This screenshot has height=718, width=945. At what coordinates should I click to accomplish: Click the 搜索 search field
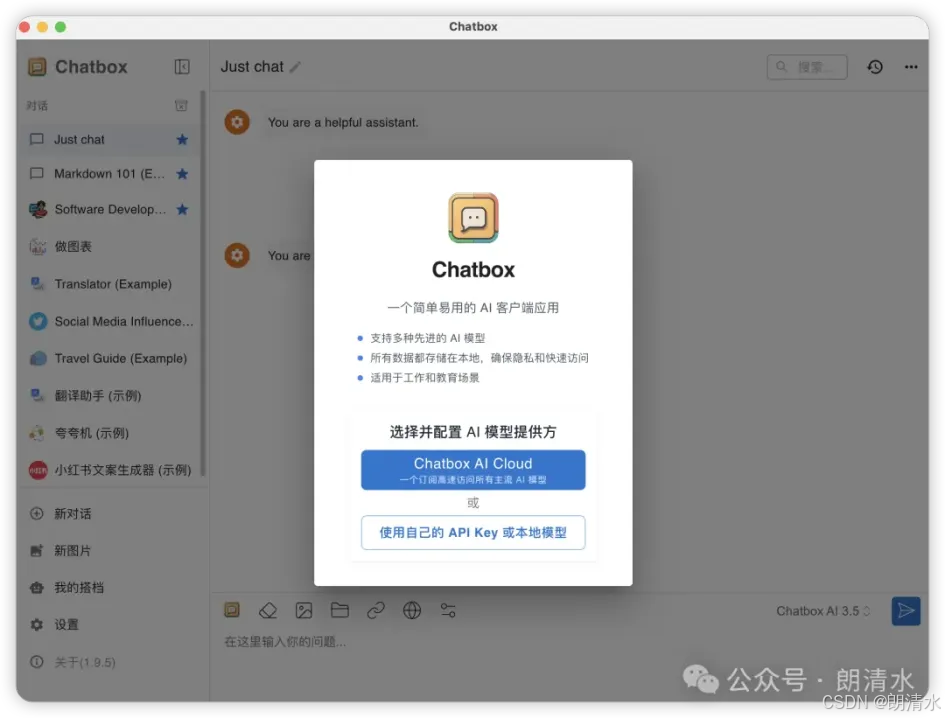tap(807, 67)
